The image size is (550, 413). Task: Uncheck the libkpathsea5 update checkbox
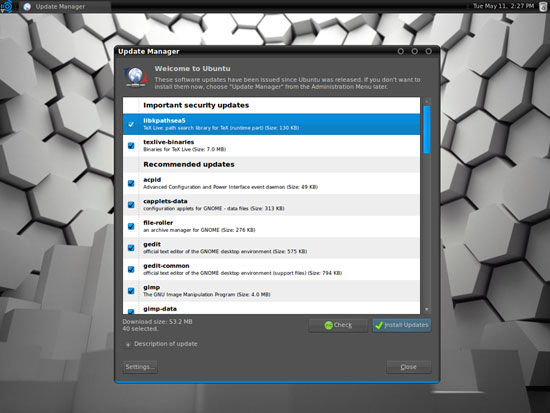[131, 124]
